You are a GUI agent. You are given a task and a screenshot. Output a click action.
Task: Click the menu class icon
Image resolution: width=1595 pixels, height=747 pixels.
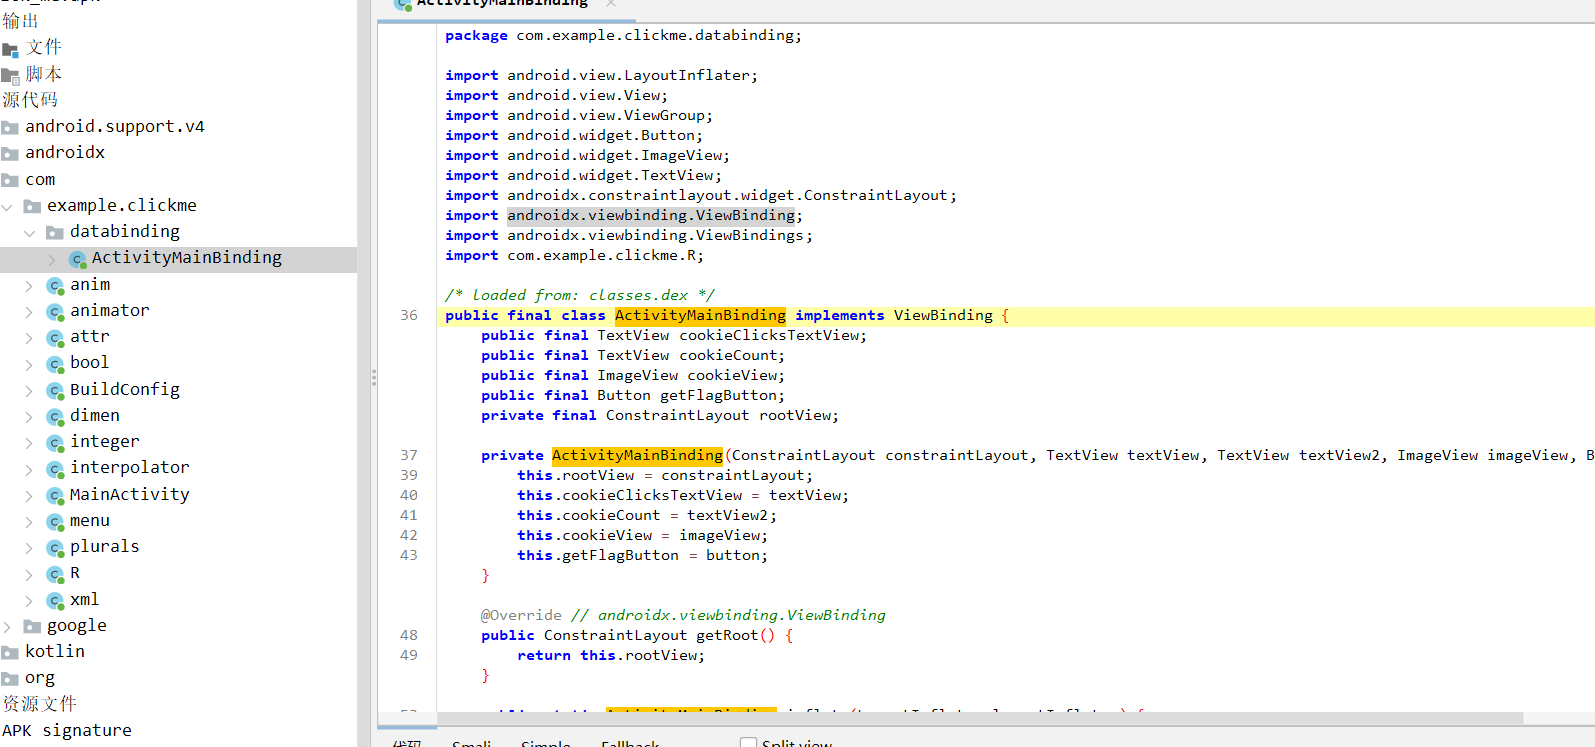click(x=55, y=521)
